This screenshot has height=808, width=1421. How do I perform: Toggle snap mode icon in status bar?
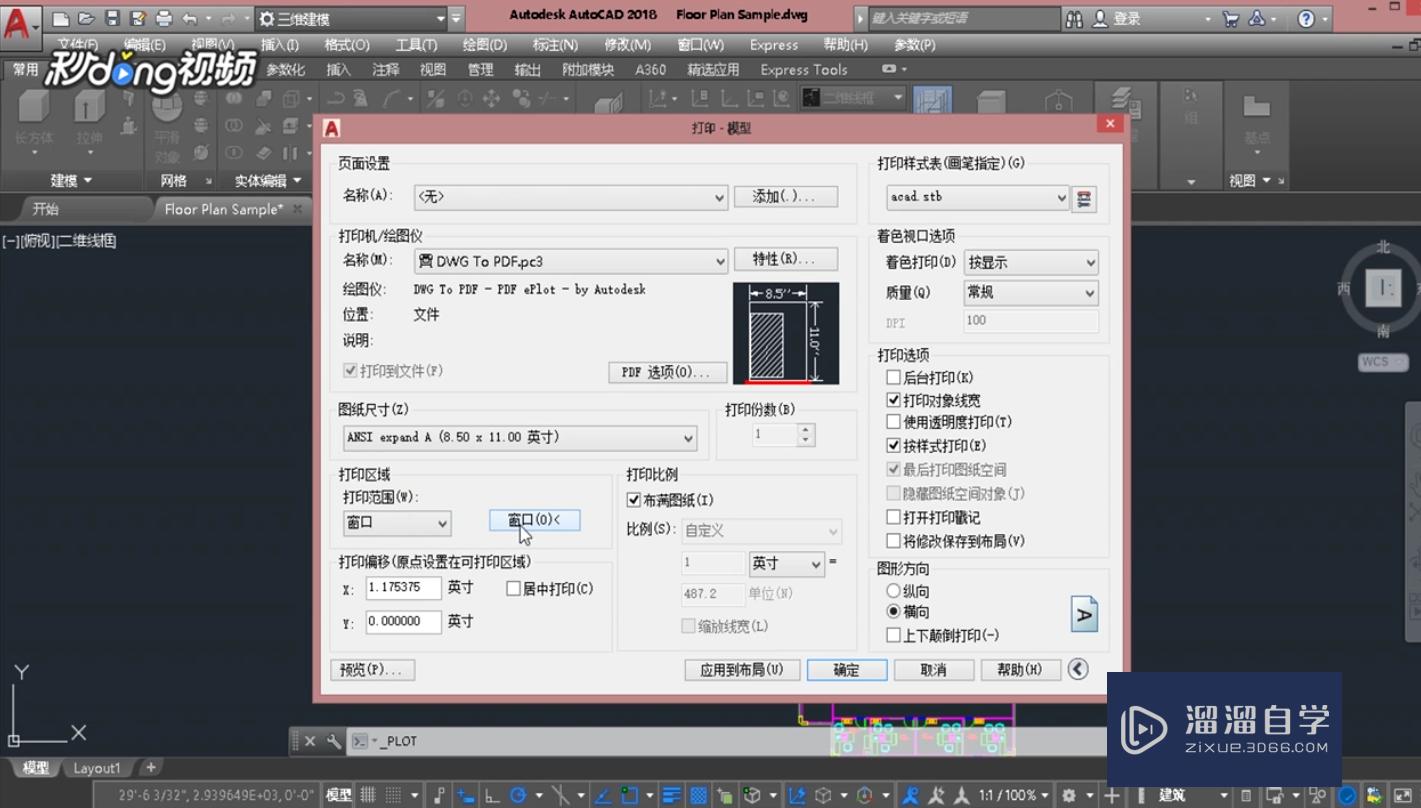tap(393, 795)
